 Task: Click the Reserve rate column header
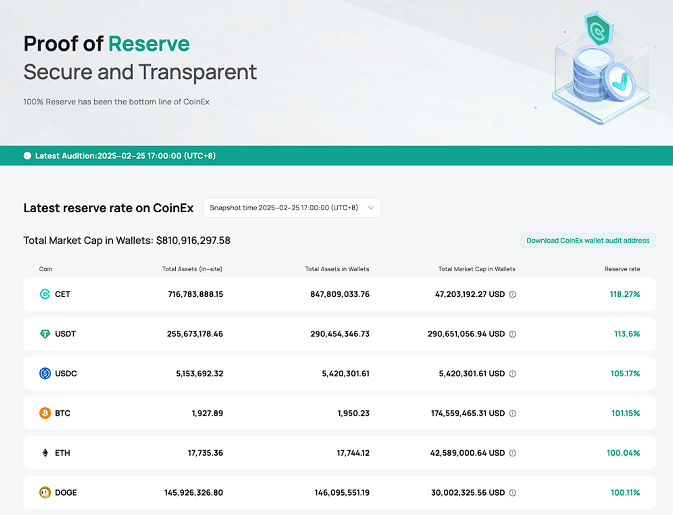[x=622, y=269]
